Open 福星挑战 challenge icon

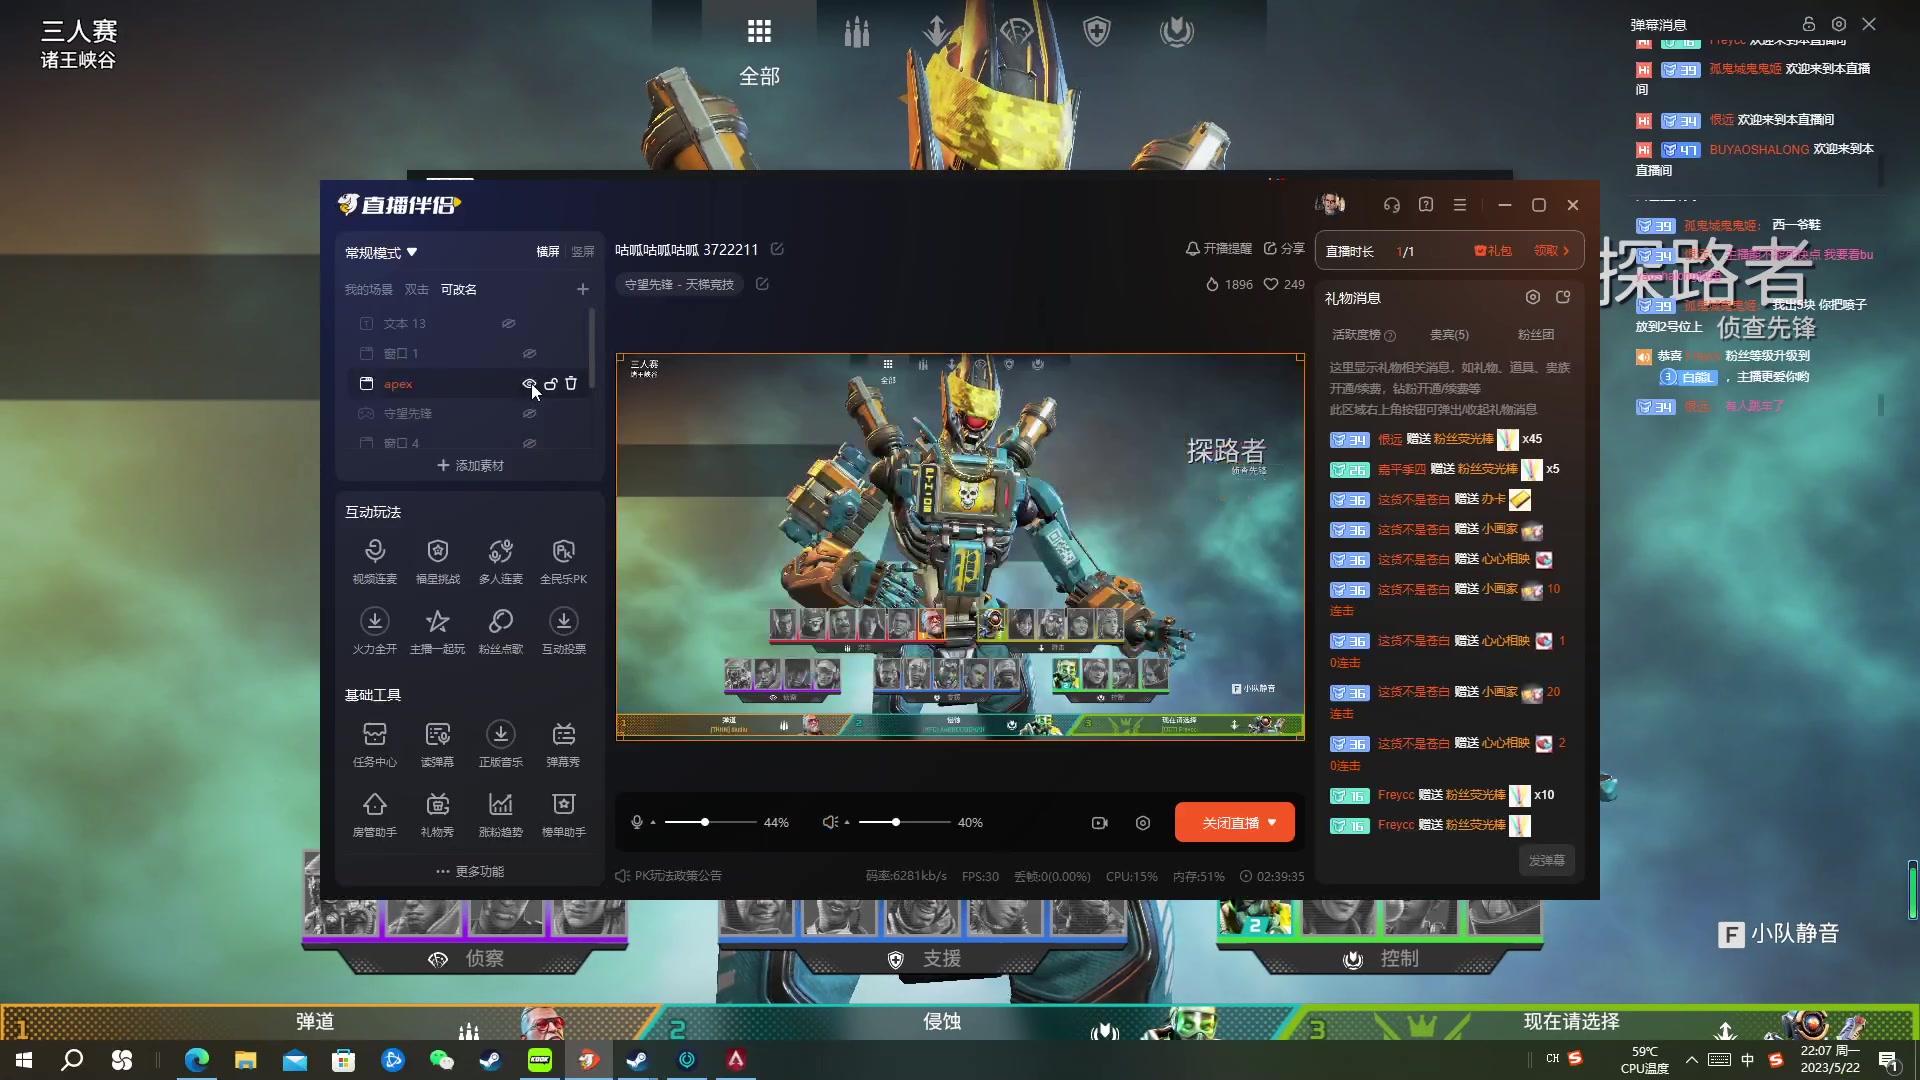coord(437,561)
